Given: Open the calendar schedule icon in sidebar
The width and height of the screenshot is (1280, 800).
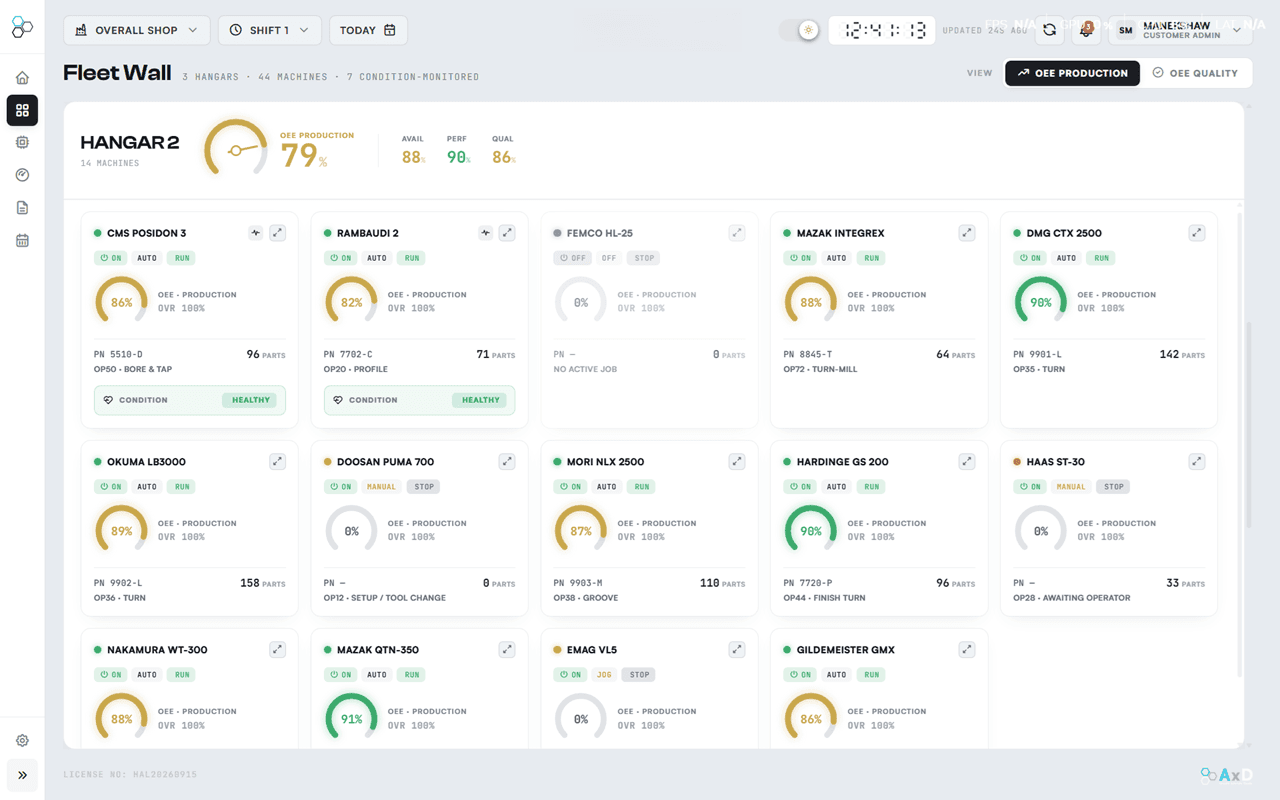Looking at the screenshot, I should (x=22, y=240).
